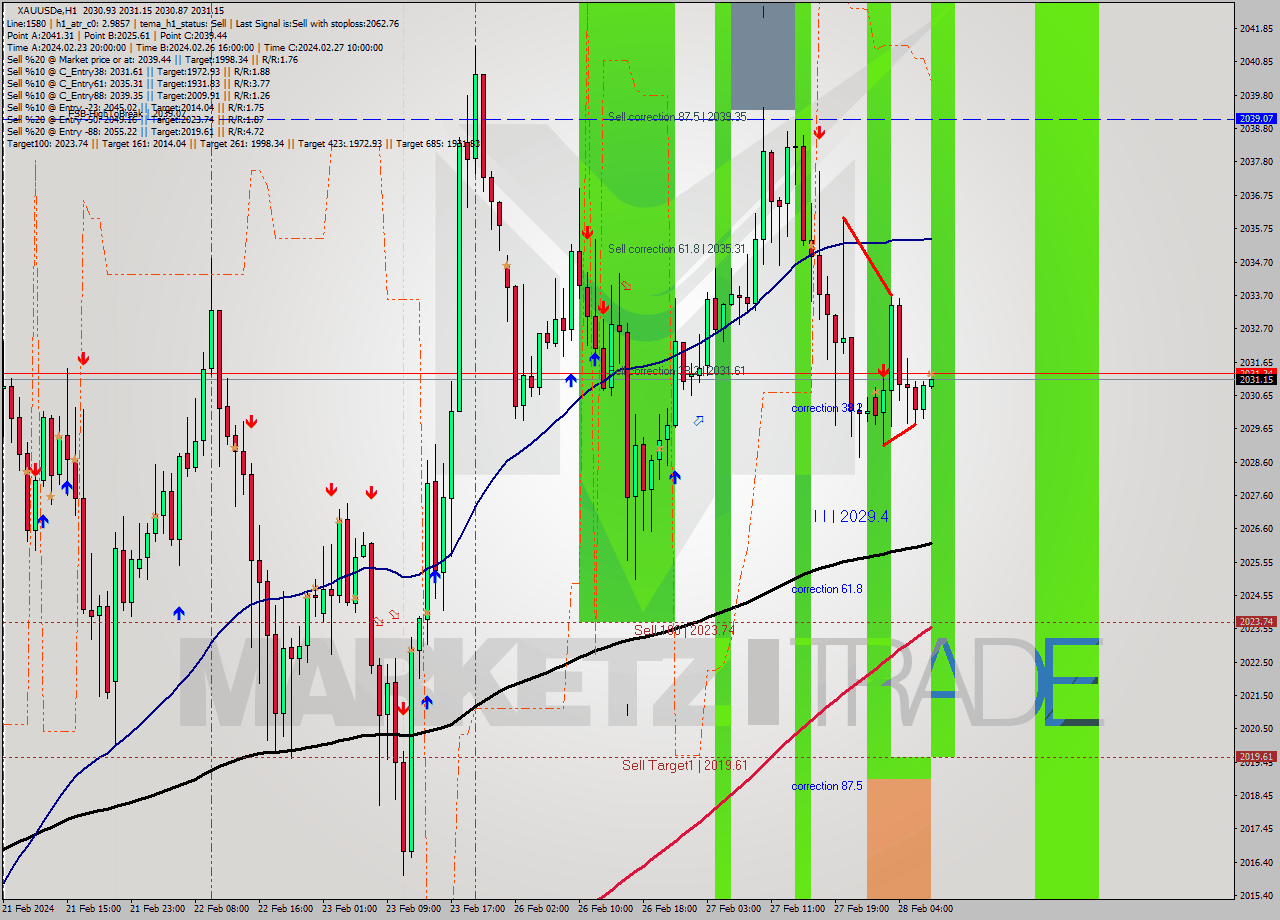
Task: Click the red 2023.74 price tag
Action: (1256, 621)
